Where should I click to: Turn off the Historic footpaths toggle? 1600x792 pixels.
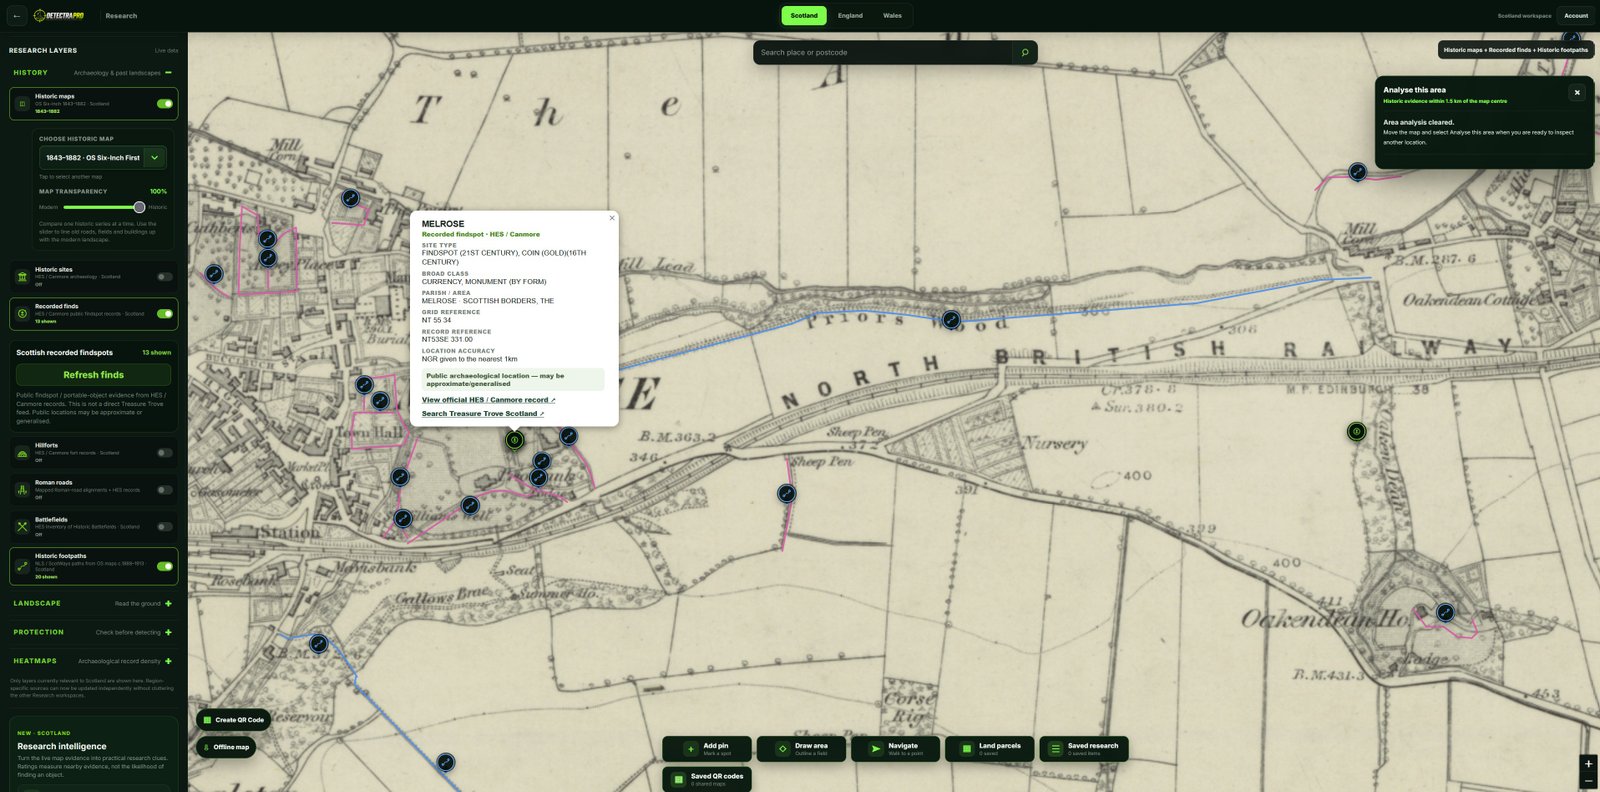[165, 566]
